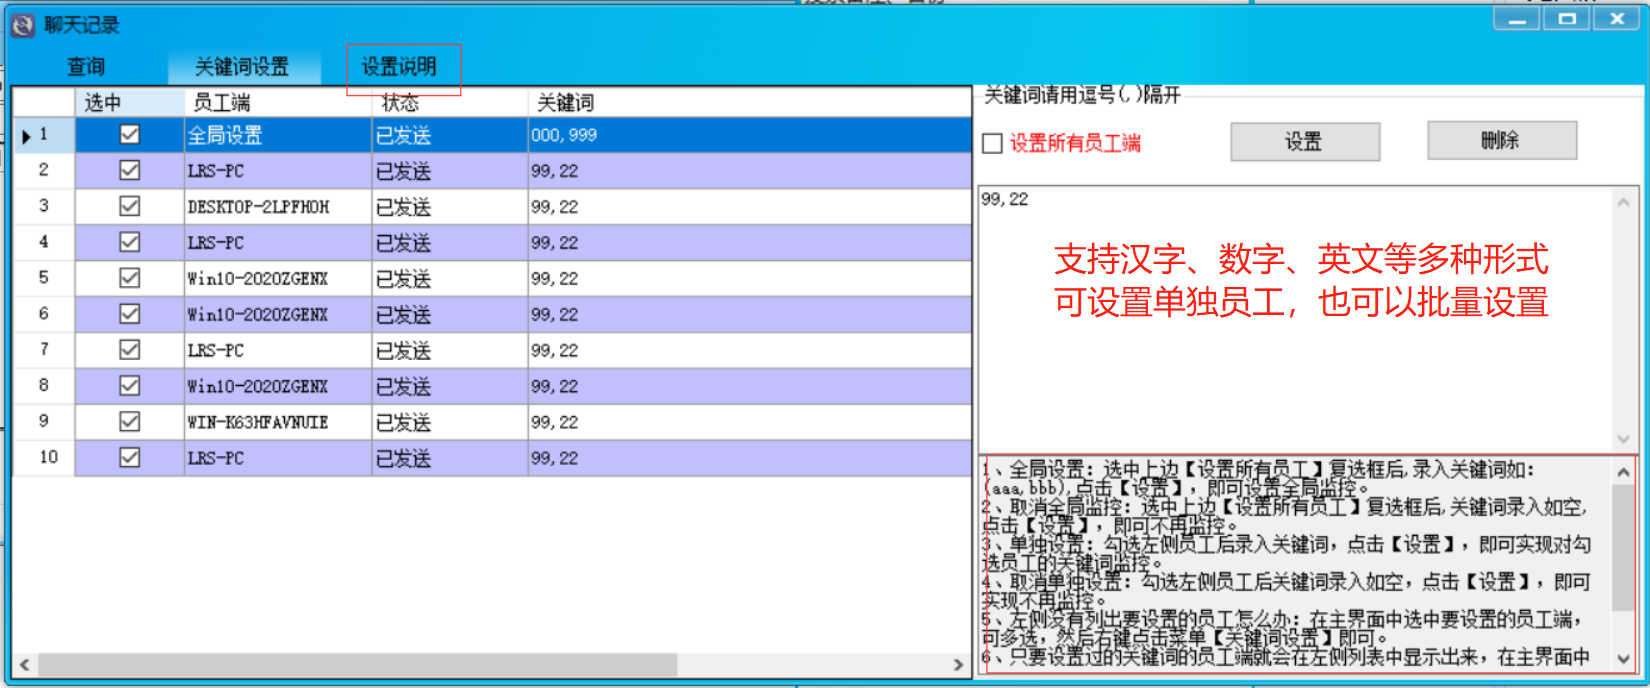Screen dimensions: 1650x688
Task: Toggle checkbox for DESKTOP-2LPFHOH row
Action: point(130,207)
